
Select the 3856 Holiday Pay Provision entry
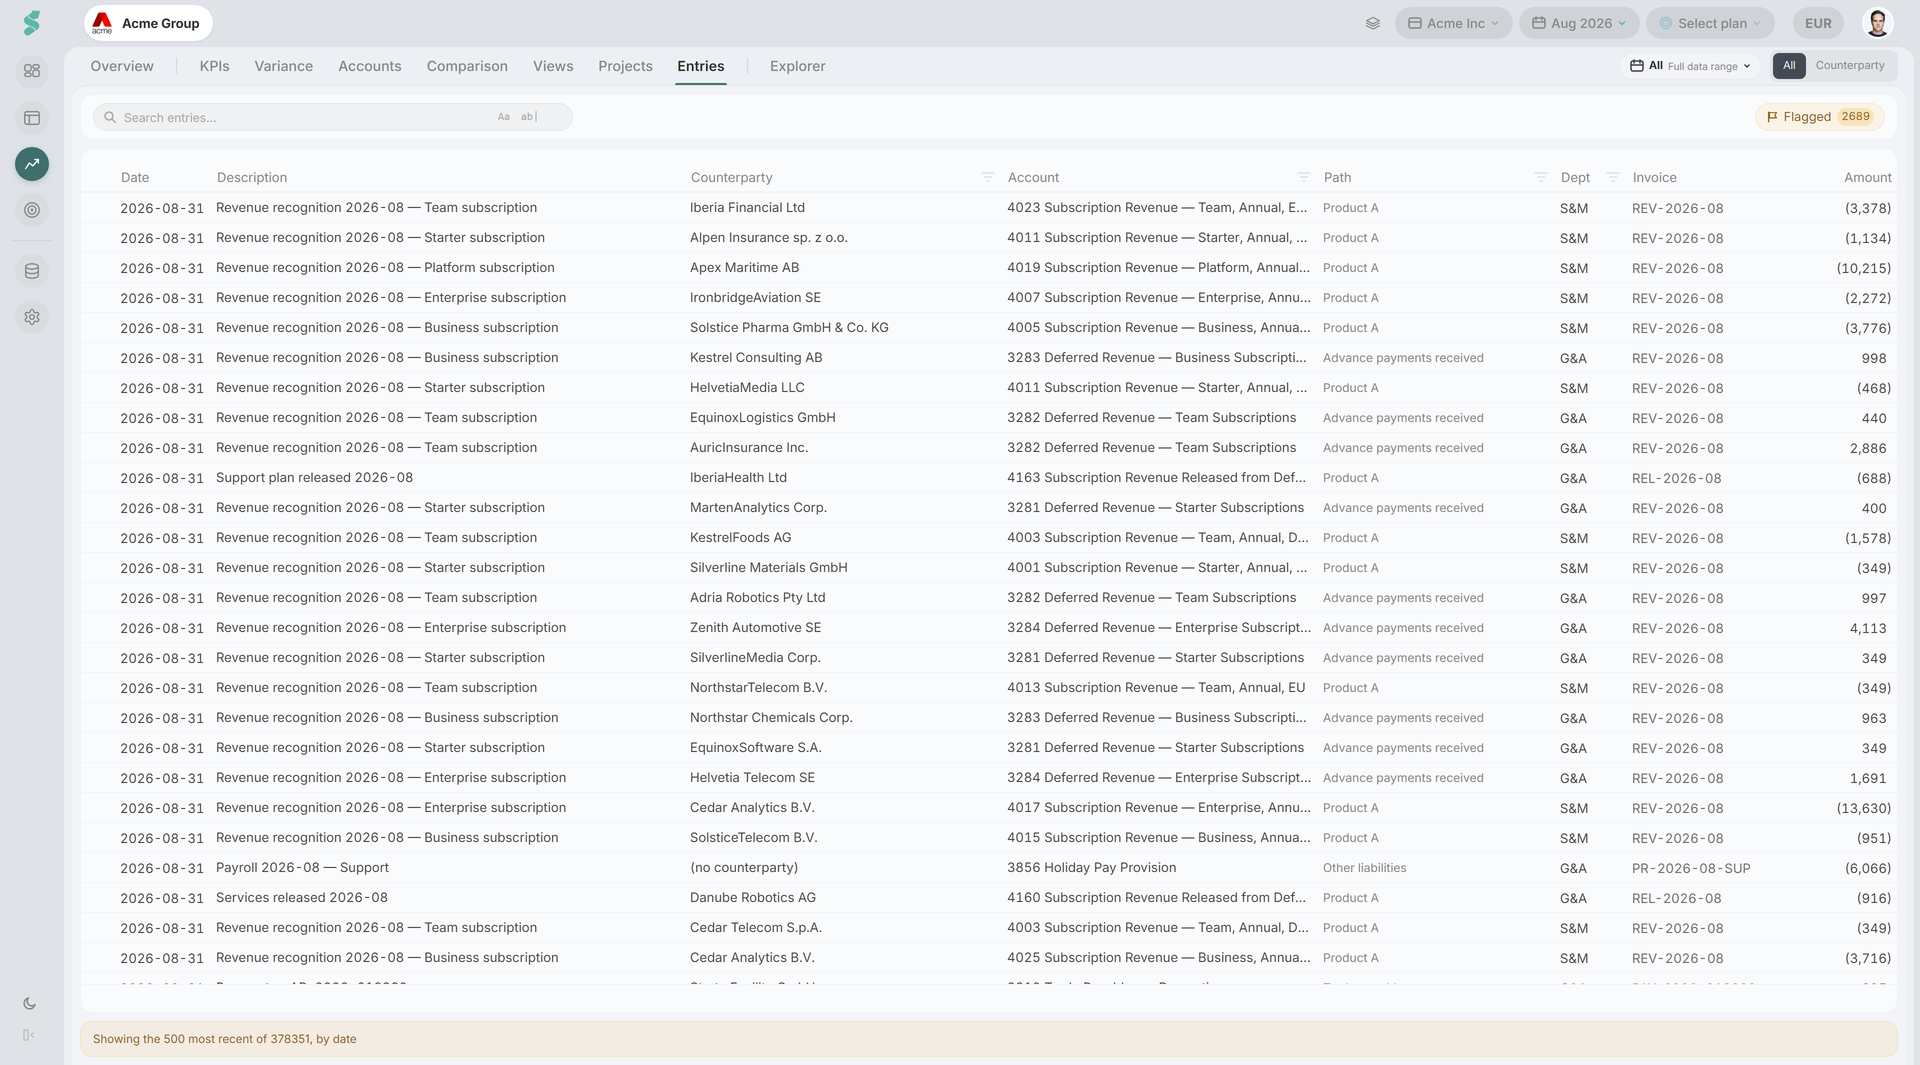[x=989, y=868]
